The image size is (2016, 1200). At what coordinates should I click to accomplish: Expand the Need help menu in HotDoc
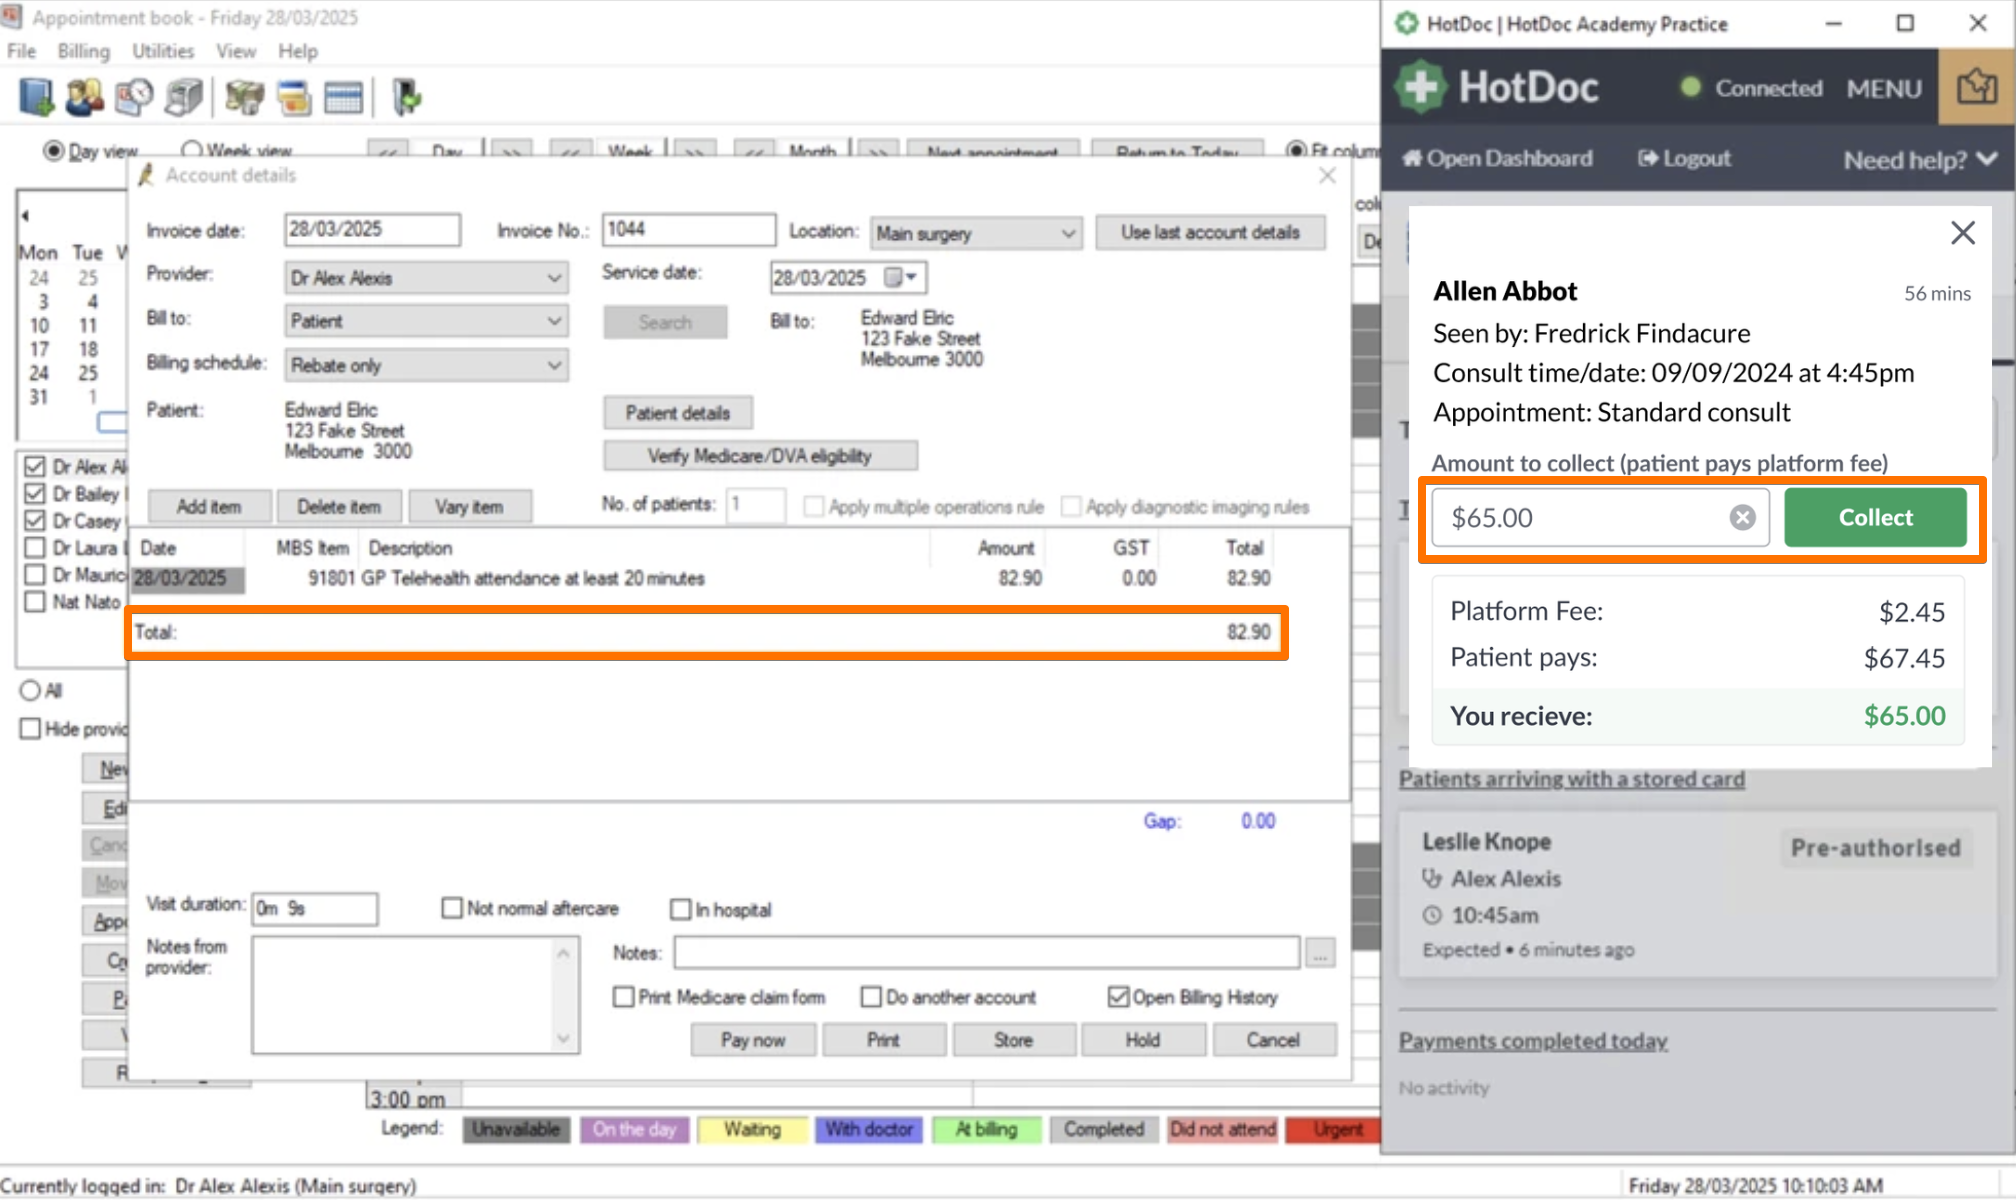1920,159
